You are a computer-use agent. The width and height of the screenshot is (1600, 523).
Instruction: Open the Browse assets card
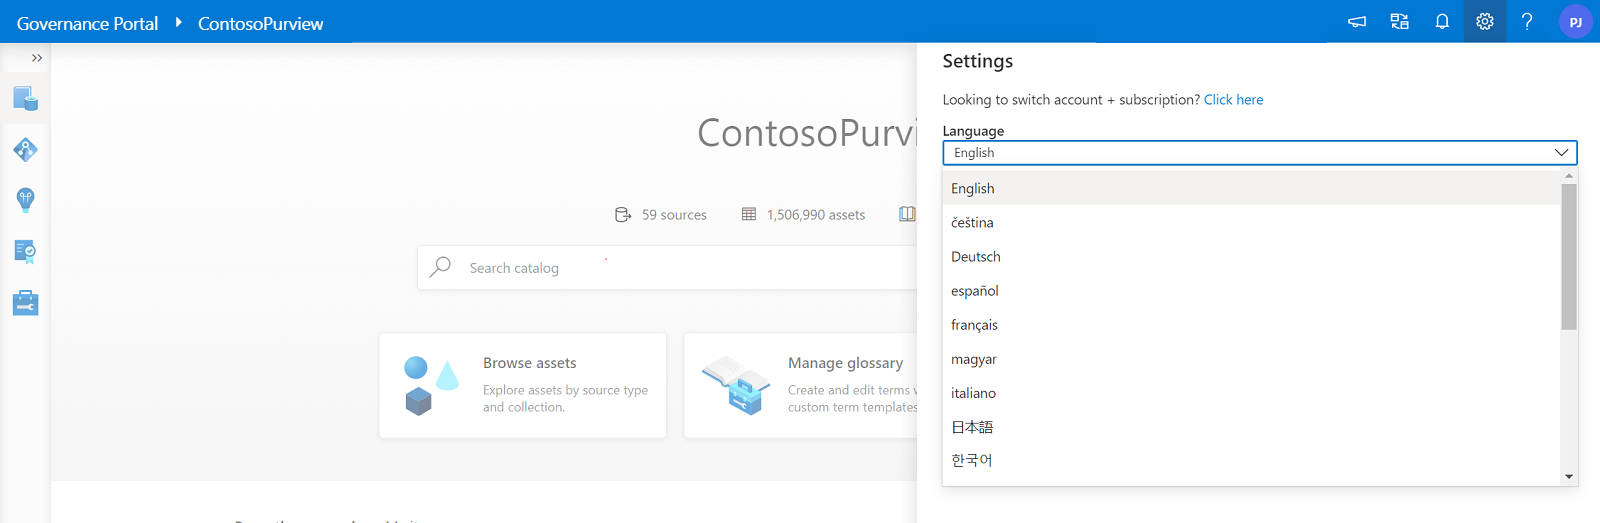523,385
